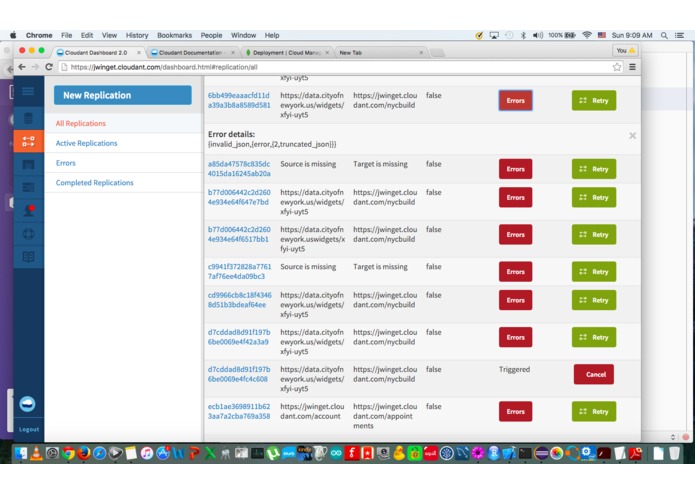Show errors for replication ending 647e7bd
Image resolution: width=695 pixels, height=494 pixels.
point(515,197)
